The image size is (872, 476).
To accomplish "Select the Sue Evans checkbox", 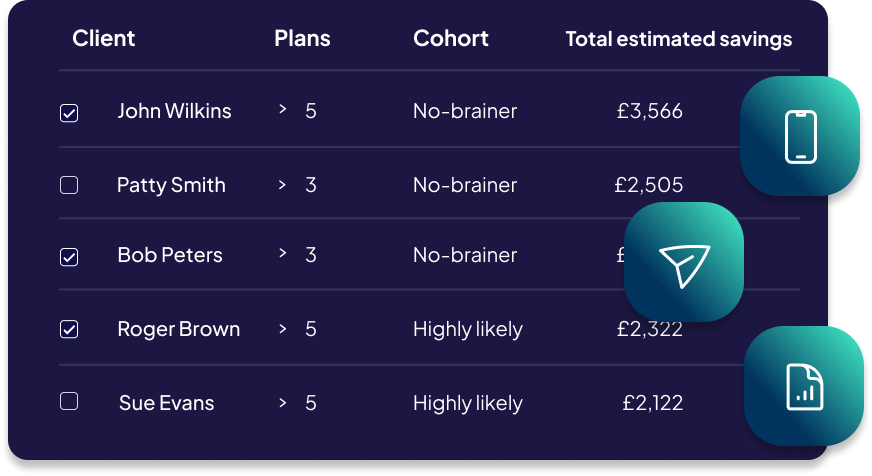I will pyautogui.click(x=69, y=401).
